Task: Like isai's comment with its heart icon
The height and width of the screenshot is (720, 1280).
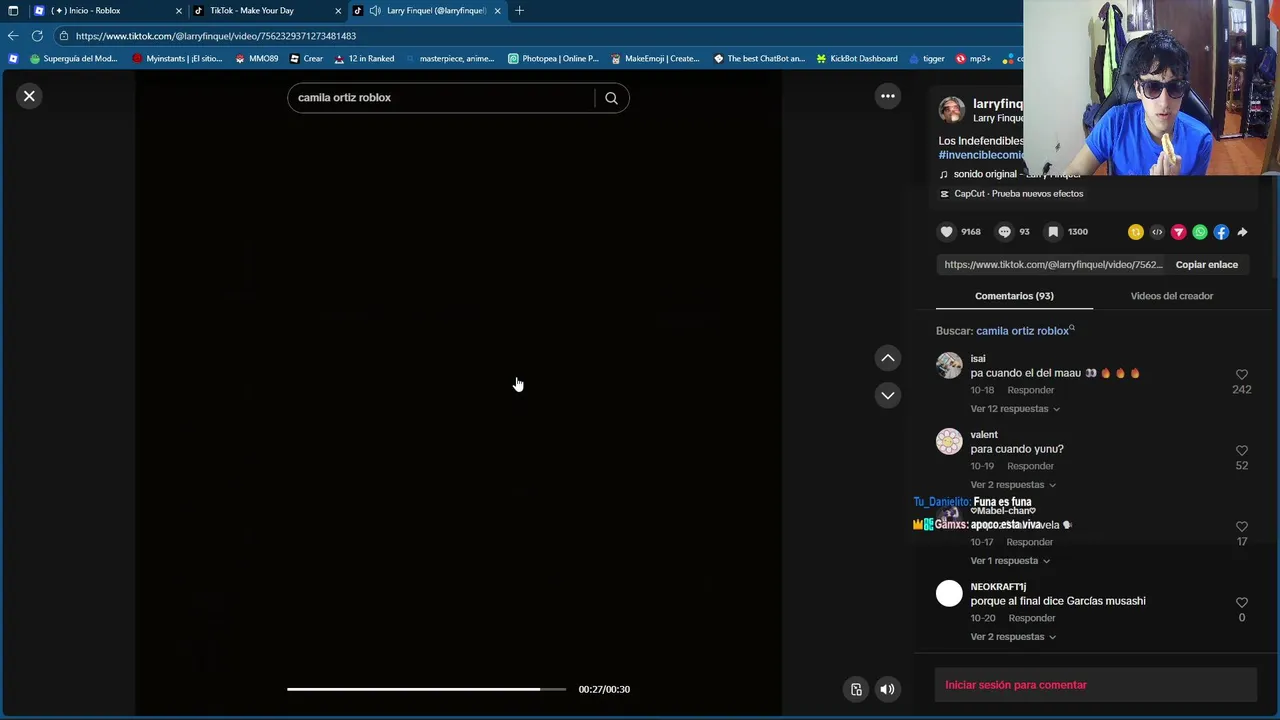Action: tap(1242, 375)
